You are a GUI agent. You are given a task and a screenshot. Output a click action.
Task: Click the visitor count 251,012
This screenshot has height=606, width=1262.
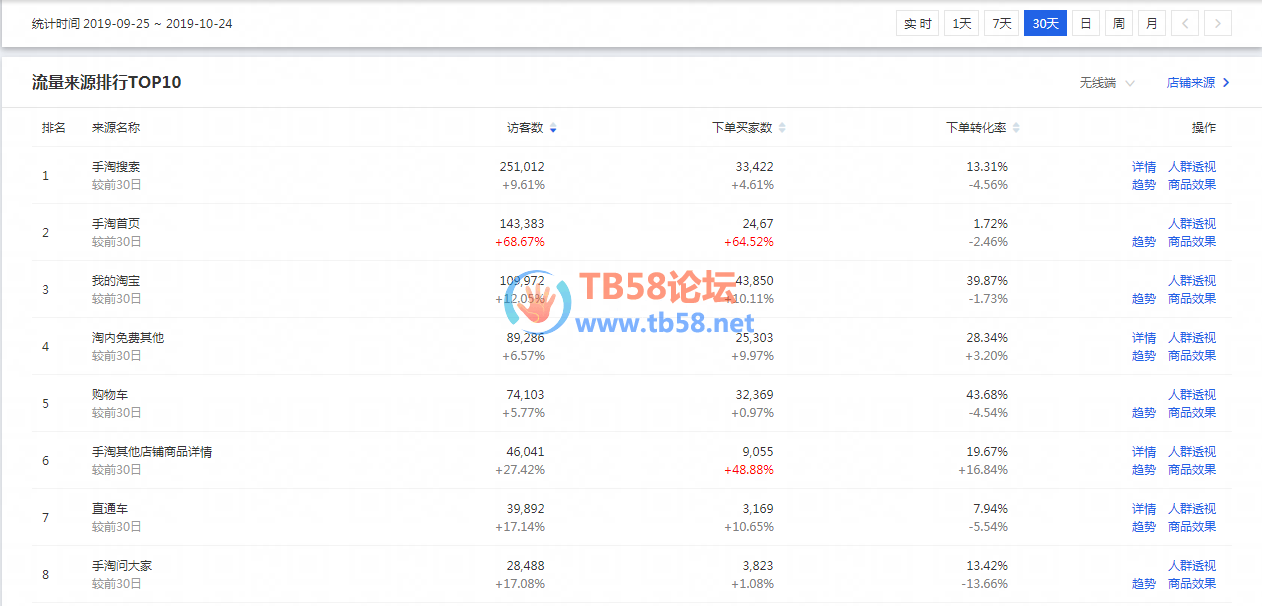[522, 167]
